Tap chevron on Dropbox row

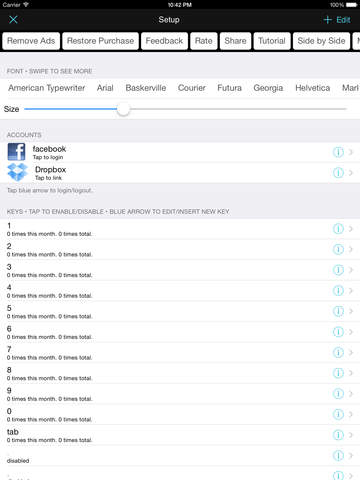(x=351, y=173)
